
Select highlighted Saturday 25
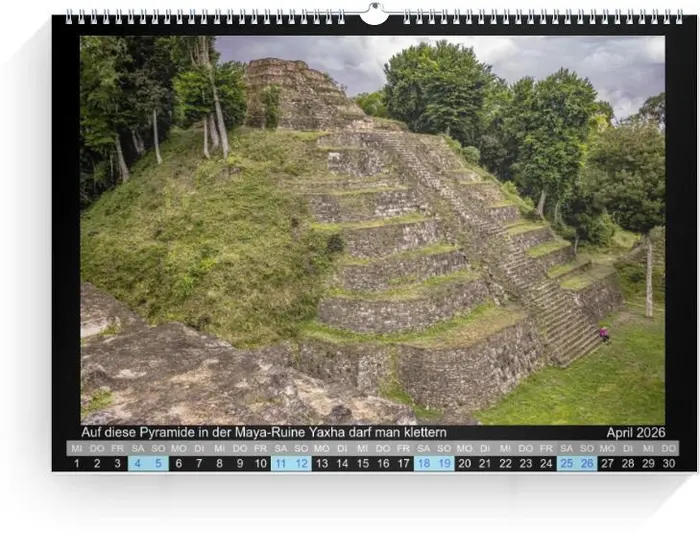[567, 464]
